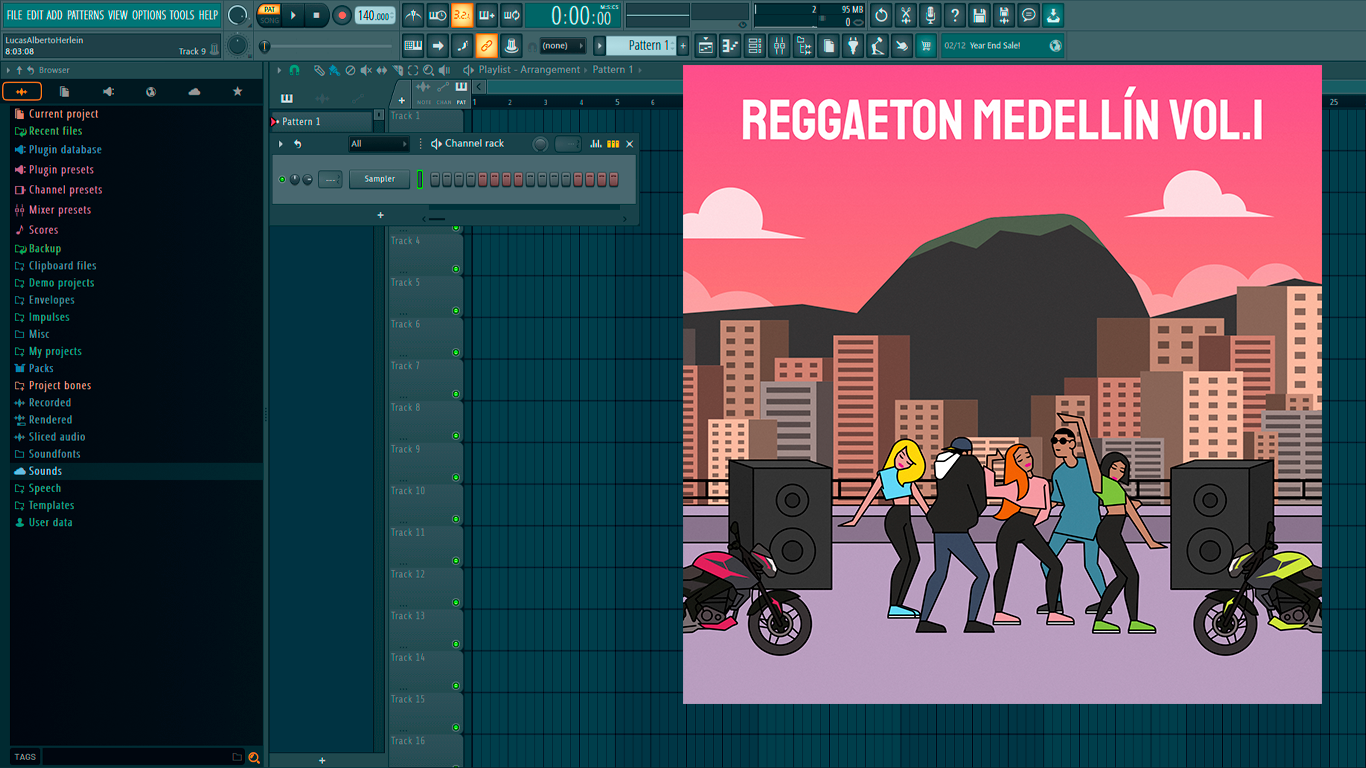Open the Playlist view icon
The height and width of the screenshot is (768, 1366).
tap(706, 45)
